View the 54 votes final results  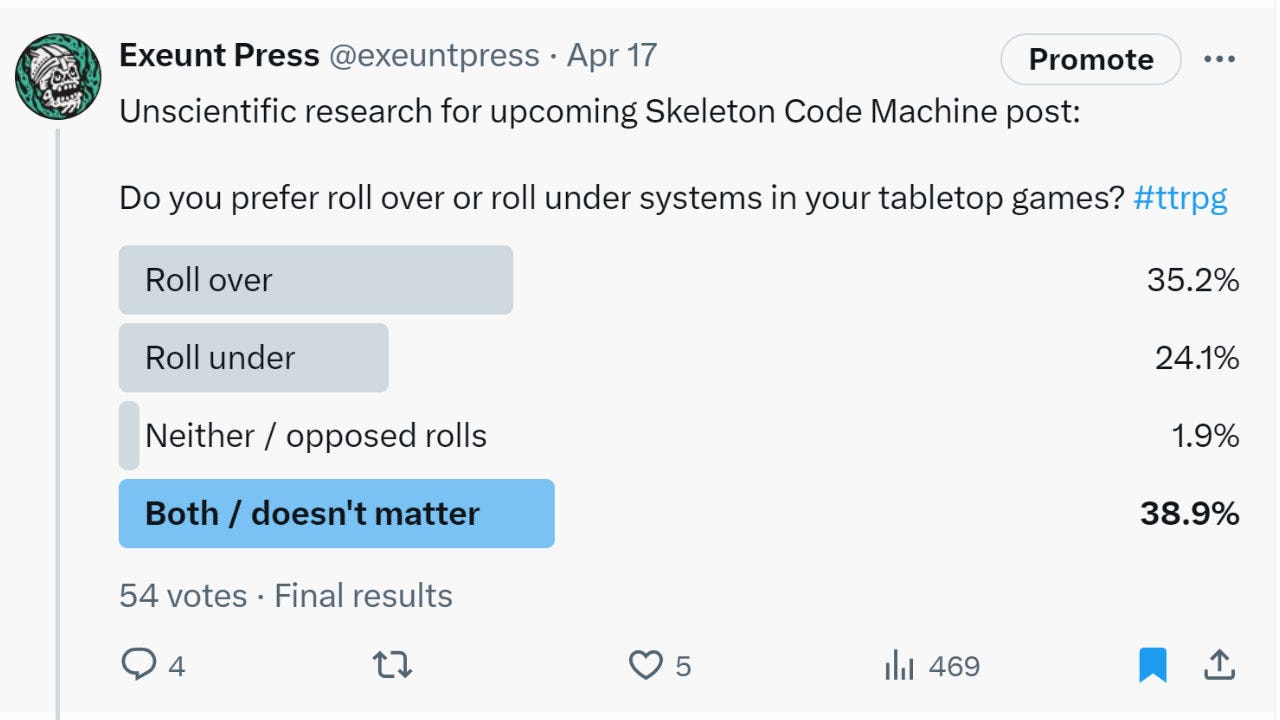tap(285, 596)
